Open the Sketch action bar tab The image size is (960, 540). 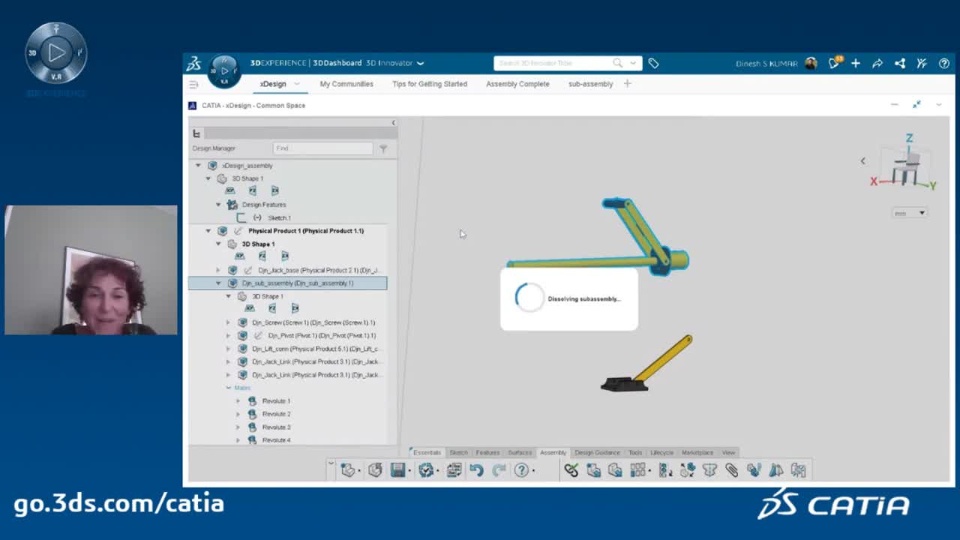coord(459,452)
